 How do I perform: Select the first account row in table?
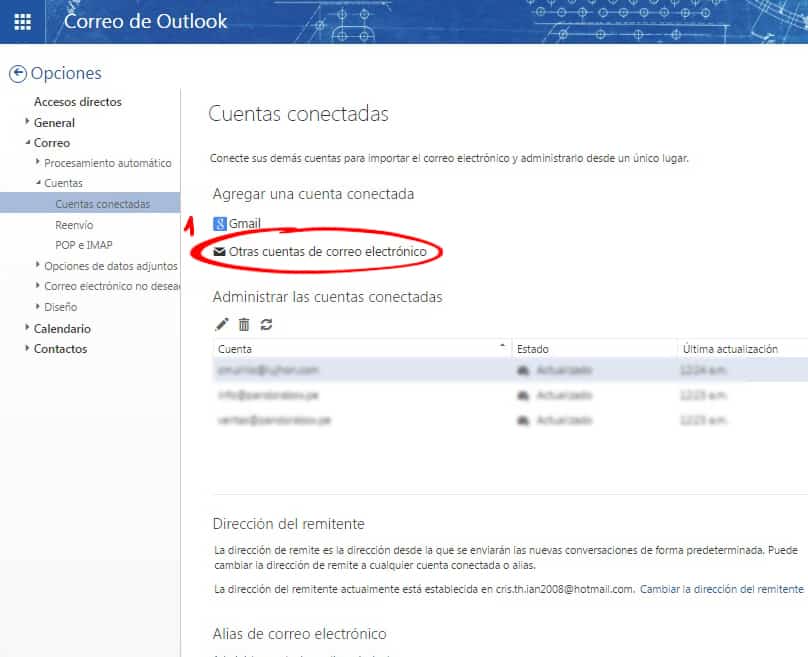click(x=510, y=370)
